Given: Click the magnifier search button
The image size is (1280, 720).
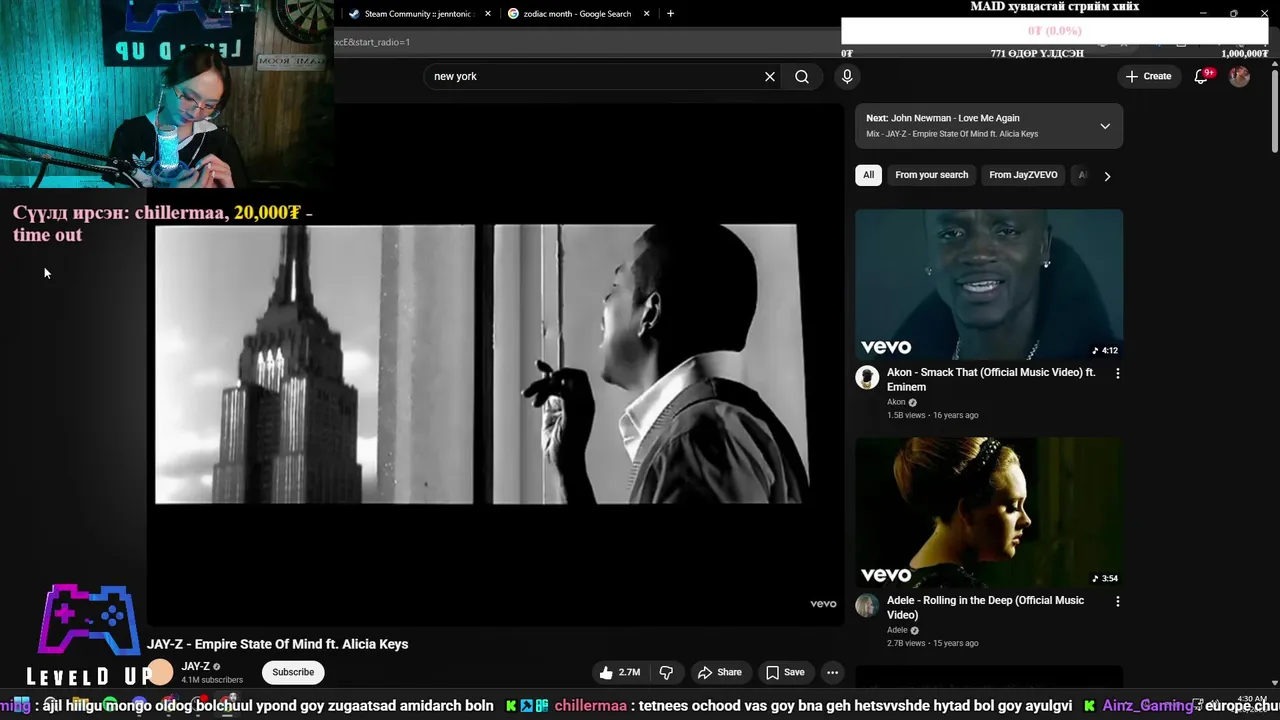Looking at the screenshot, I should pyautogui.click(x=802, y=76).
